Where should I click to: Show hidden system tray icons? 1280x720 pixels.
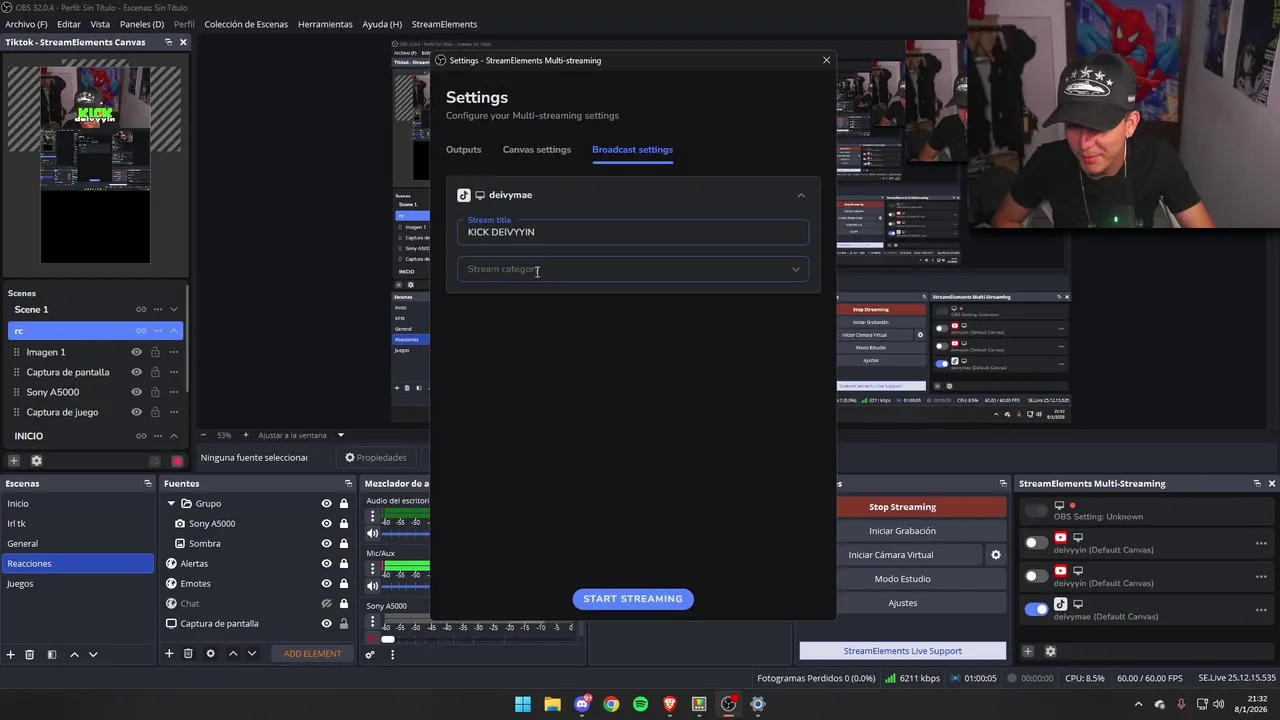point(1138,704)
